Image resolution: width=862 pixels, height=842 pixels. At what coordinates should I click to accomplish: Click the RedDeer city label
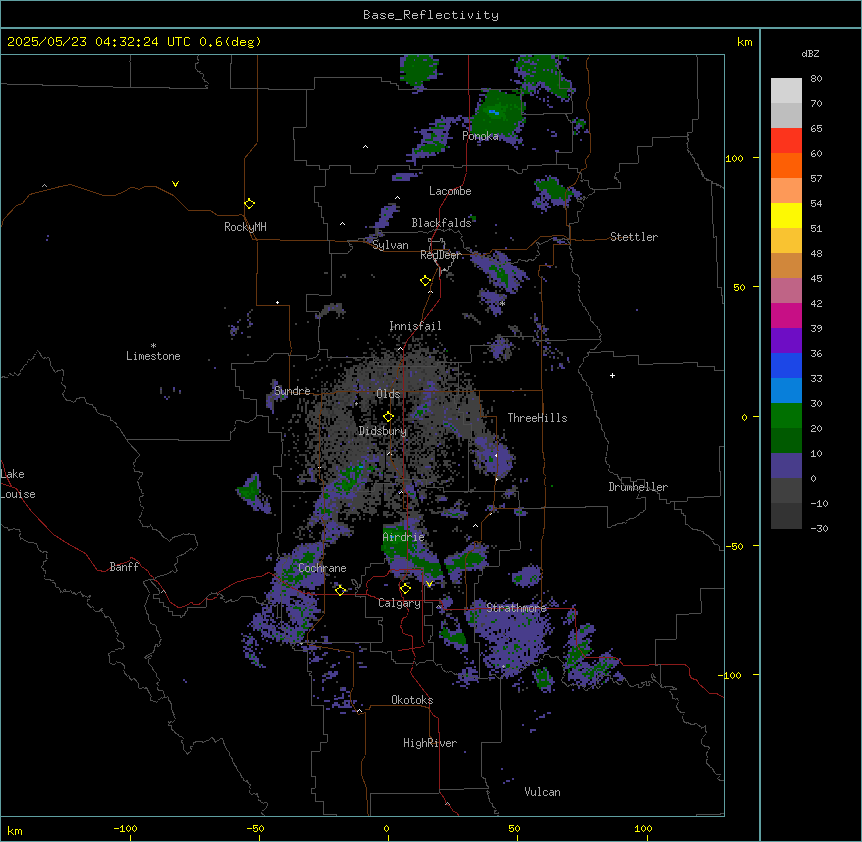(440, 255)
